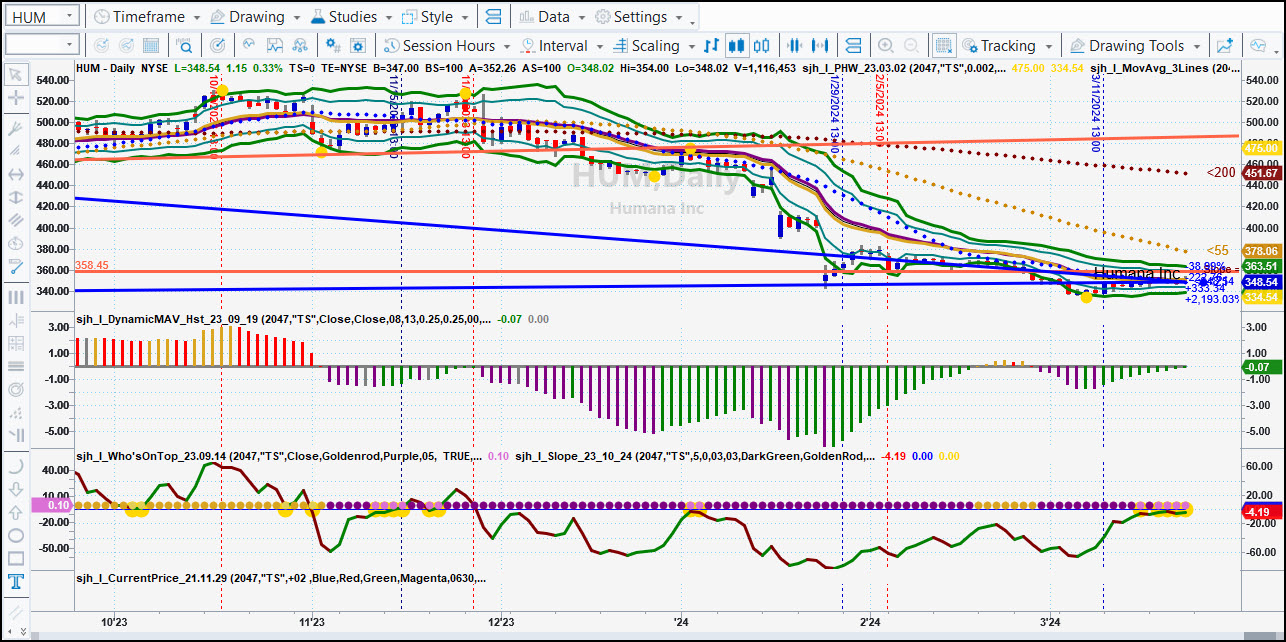Open the Data menu
Viewport: 1286px width, 642px height.
pyautogui.click(x=553, y=17)
